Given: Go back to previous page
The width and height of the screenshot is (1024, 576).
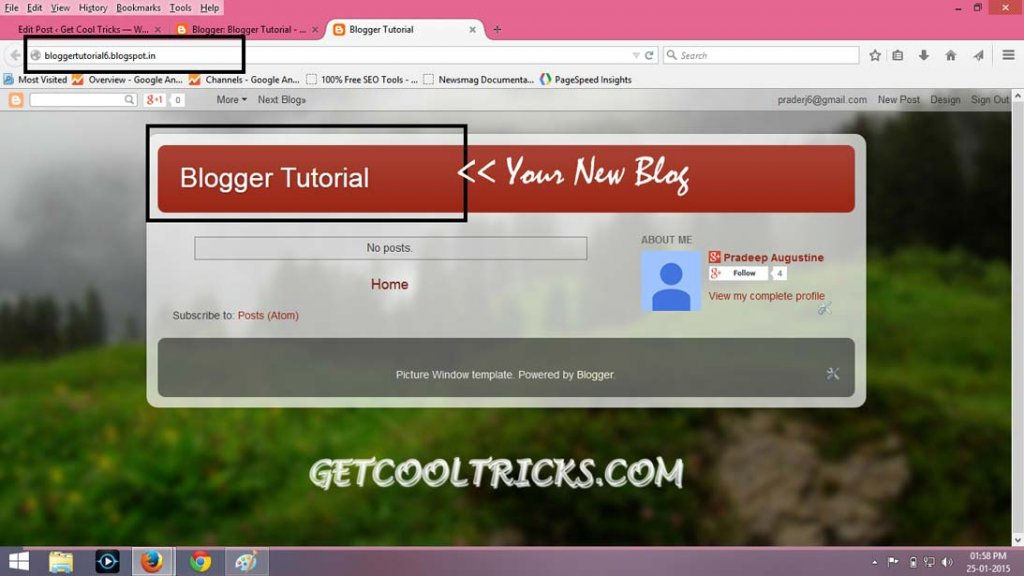Looking at the screenshot, I should pyautogui.click(x=15, y=56).
